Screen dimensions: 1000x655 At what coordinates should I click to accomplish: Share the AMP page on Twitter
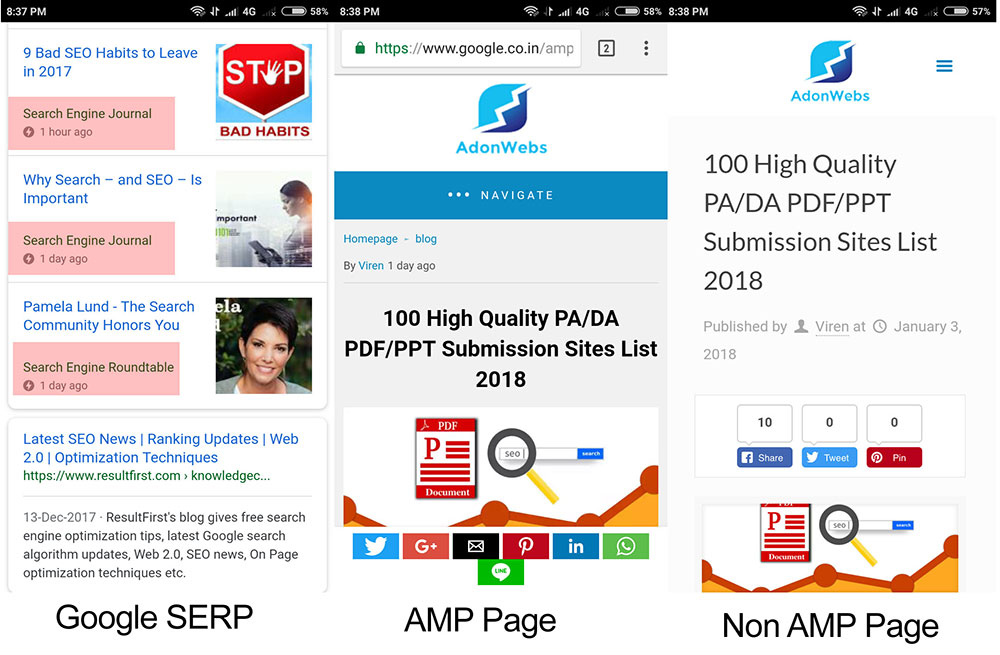[x=376, y=546]
